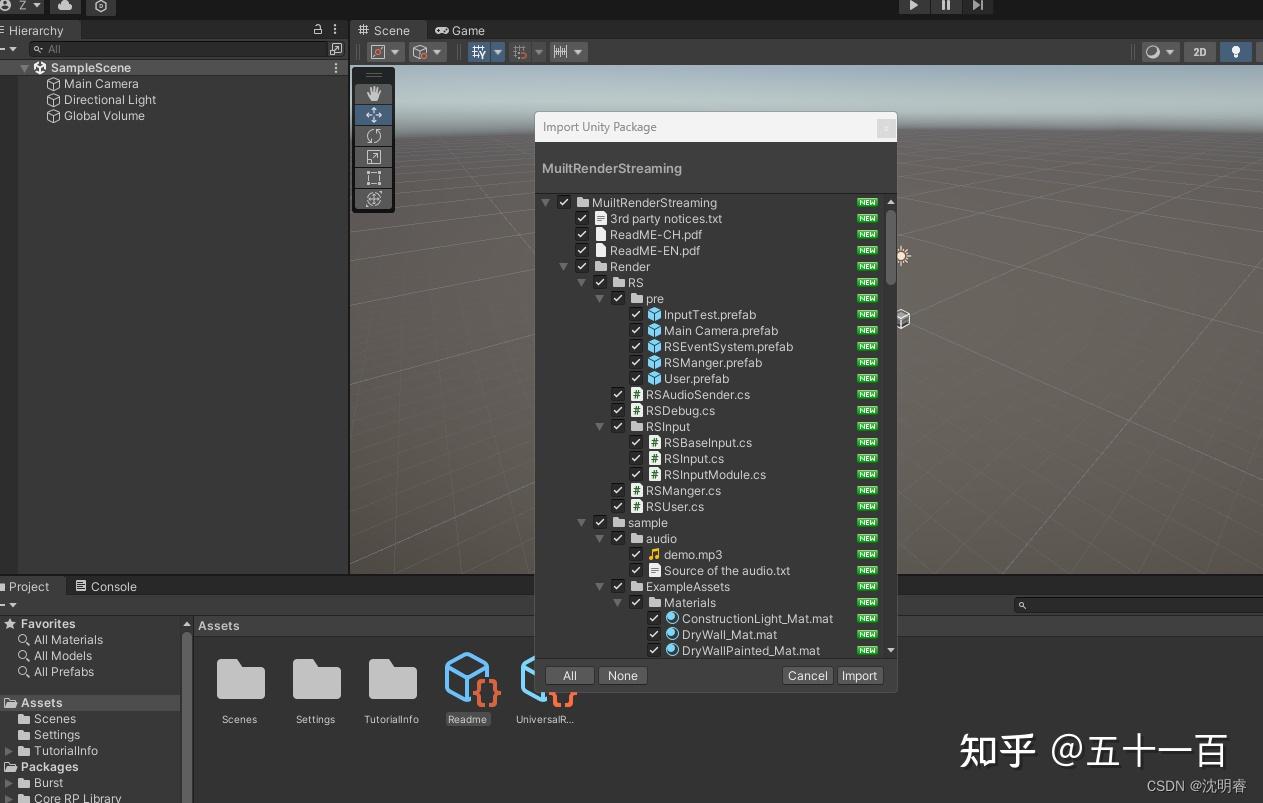This screenshot has width=1263, height=803.
Task: Uncheck the DryWall_Mat.mat checkbox
Action: tap(654, 635)
